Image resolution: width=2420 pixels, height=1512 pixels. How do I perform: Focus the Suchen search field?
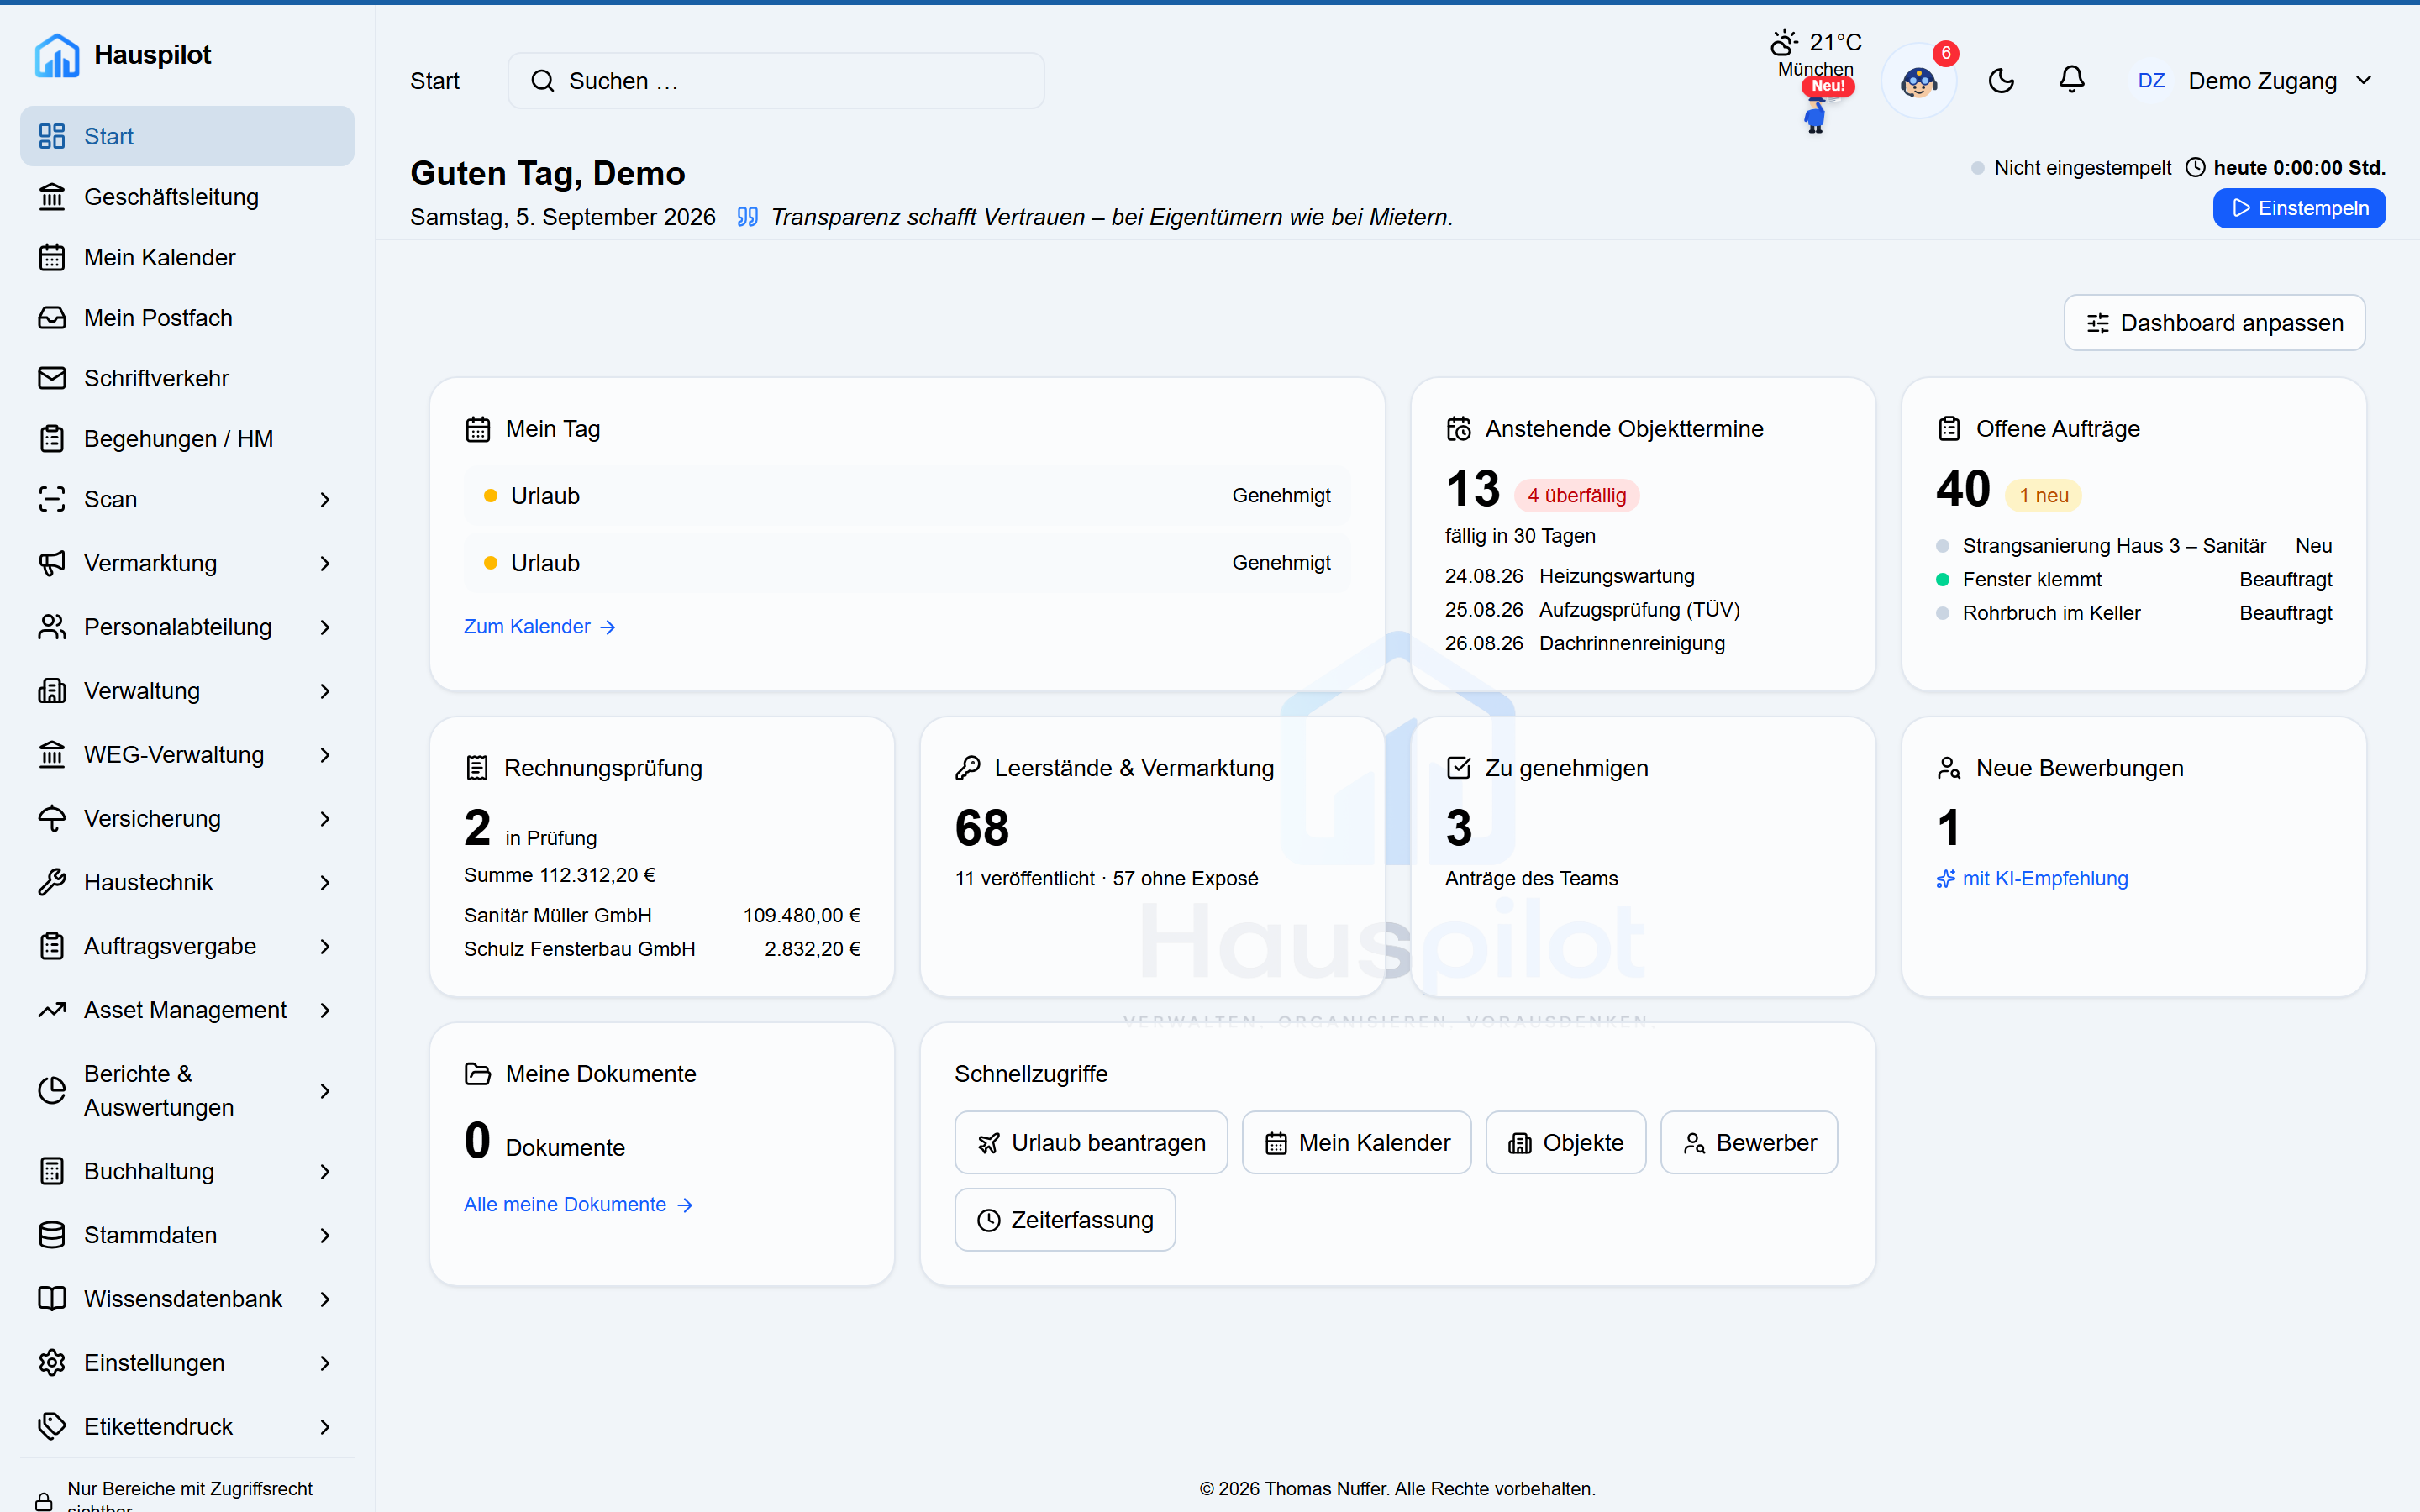pyautogui.click(x=776, y=81)
